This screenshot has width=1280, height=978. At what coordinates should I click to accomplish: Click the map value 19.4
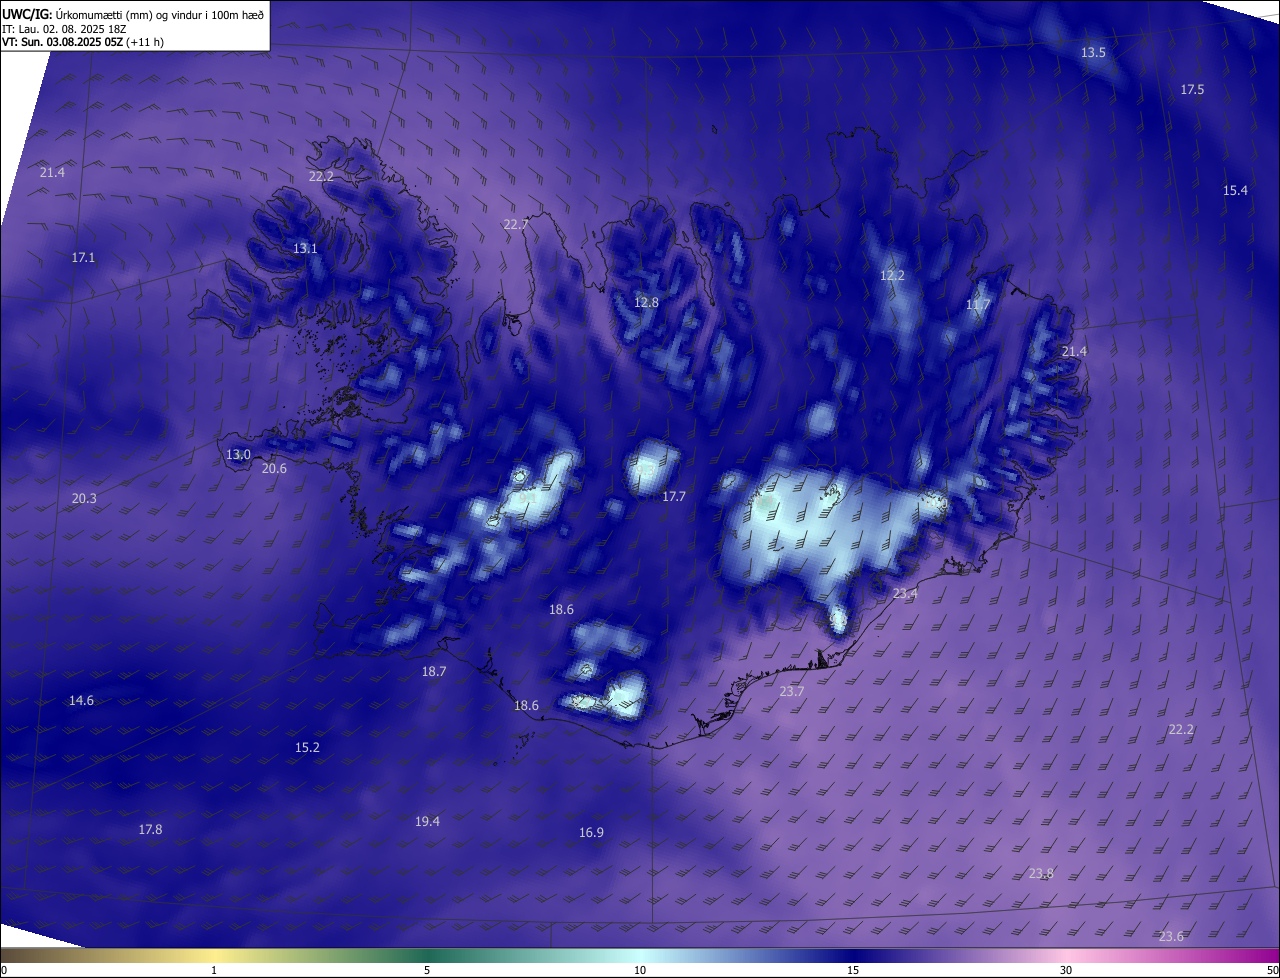[427, 821]
